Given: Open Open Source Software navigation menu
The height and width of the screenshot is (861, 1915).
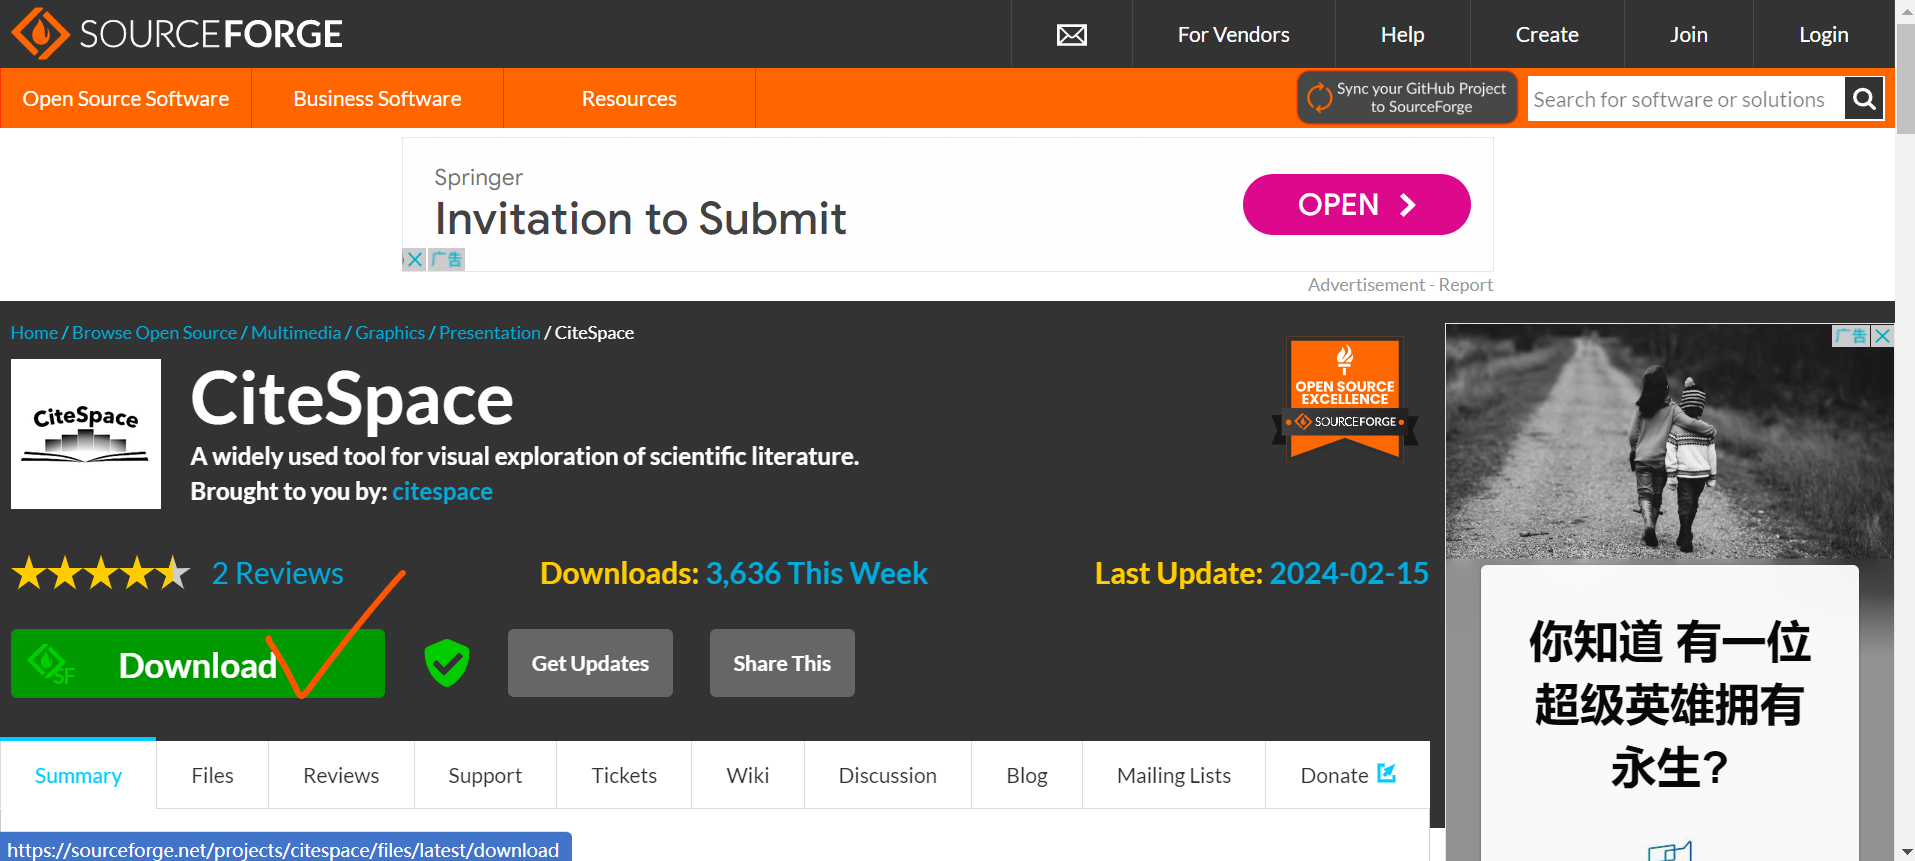Looking at the screenshot, I should tap(126, 98).
